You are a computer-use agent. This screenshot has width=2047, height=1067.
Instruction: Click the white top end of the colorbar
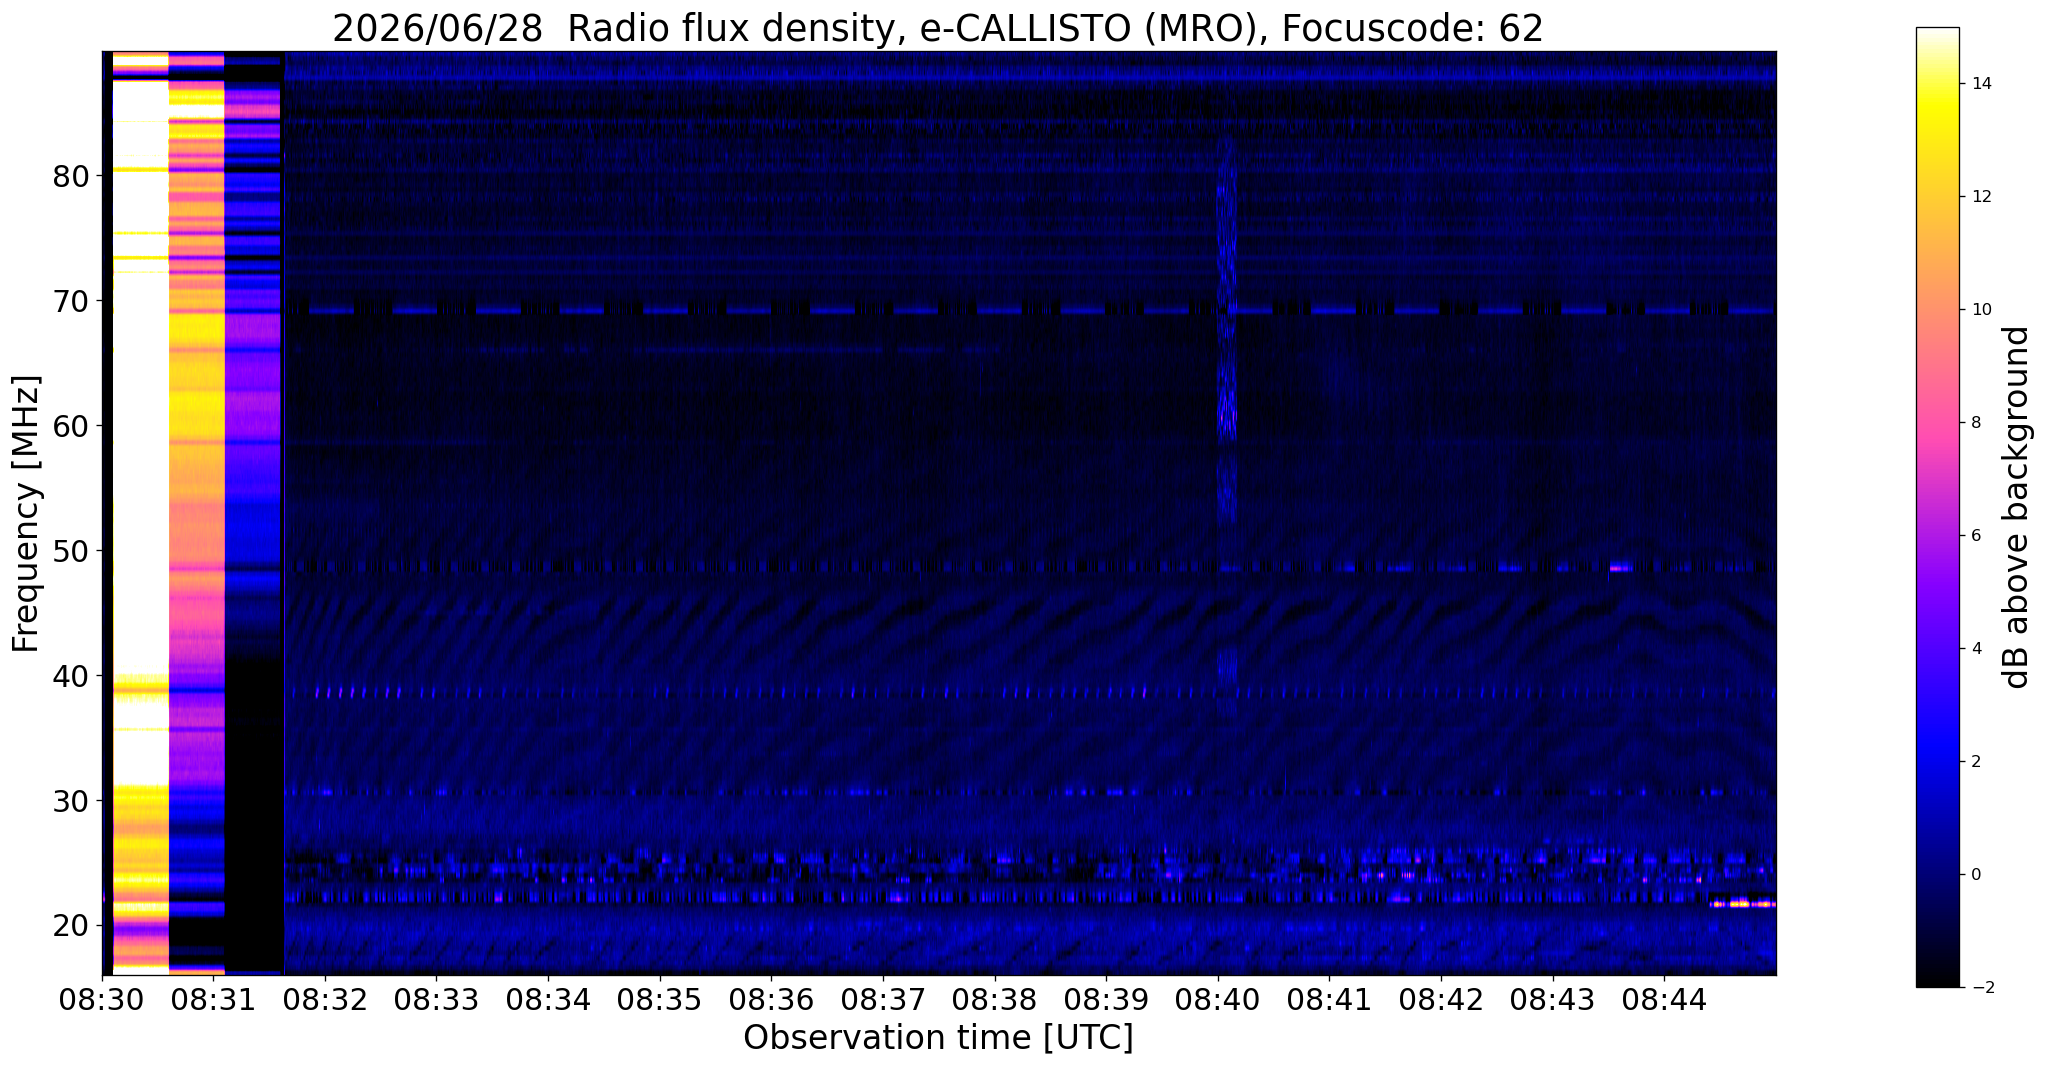click(x=1937, y=35)
